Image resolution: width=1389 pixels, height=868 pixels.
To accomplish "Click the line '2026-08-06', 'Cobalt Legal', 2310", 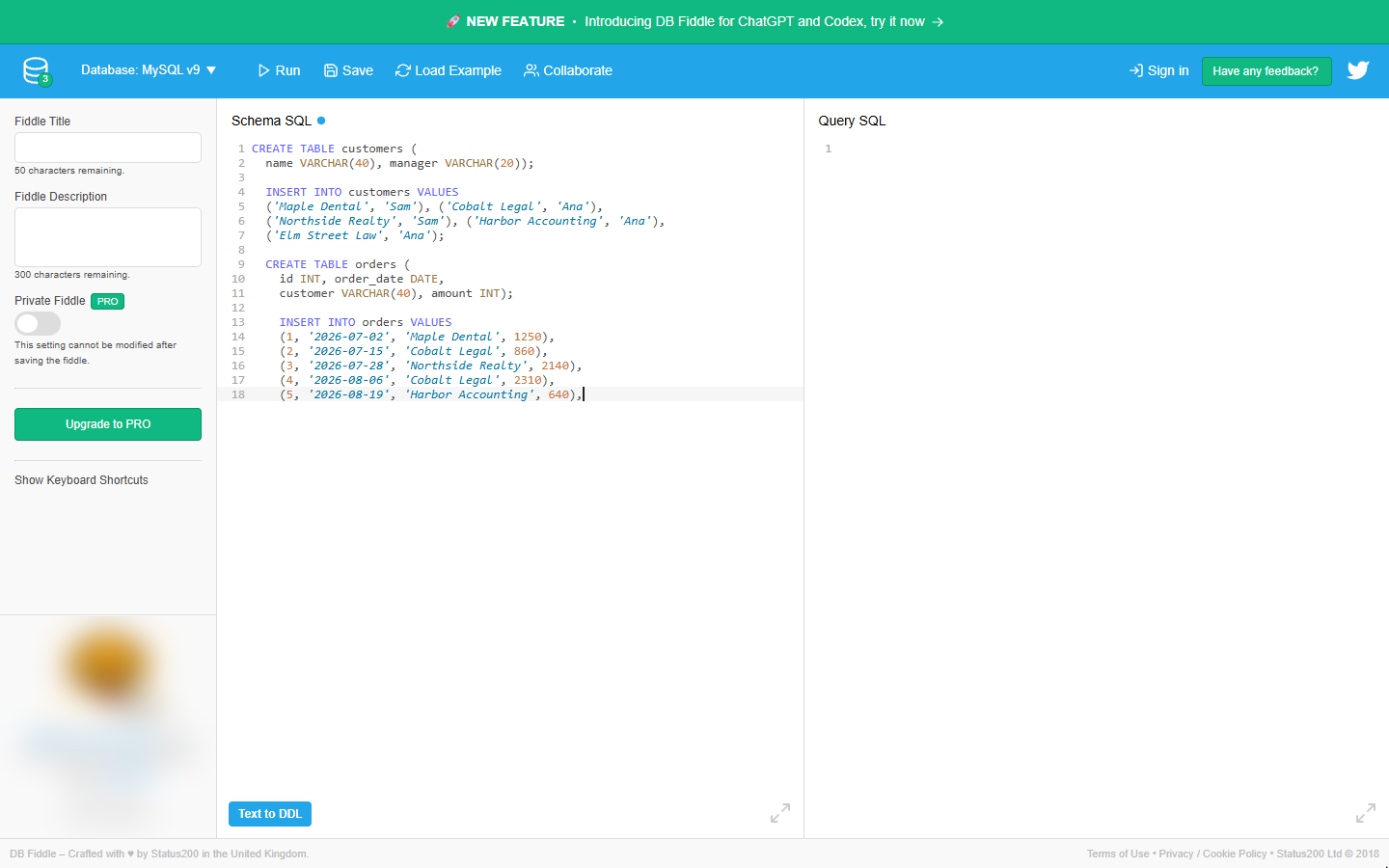I will tap(417, 381).
